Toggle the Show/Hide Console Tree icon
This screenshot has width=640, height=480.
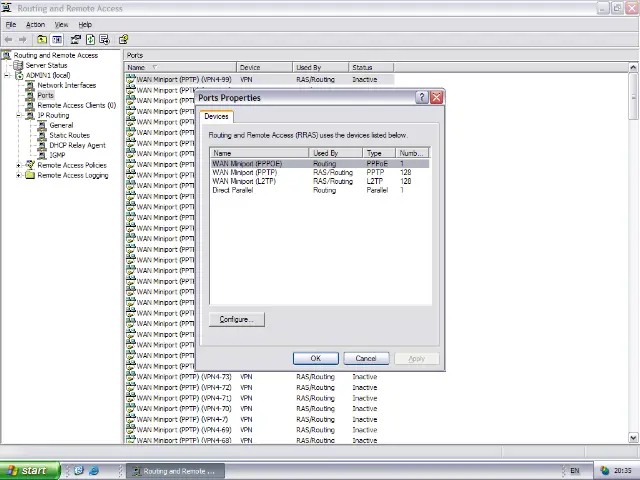coord(57,40)
